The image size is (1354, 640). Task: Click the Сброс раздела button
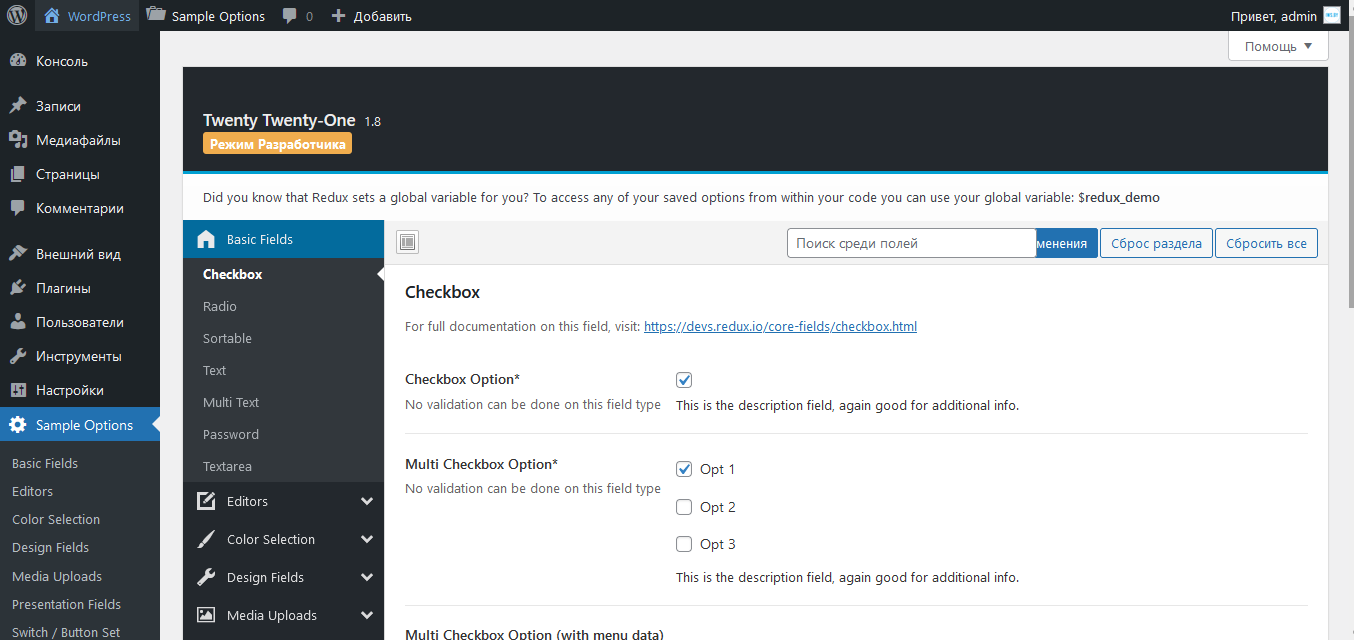click(1157, 243)
